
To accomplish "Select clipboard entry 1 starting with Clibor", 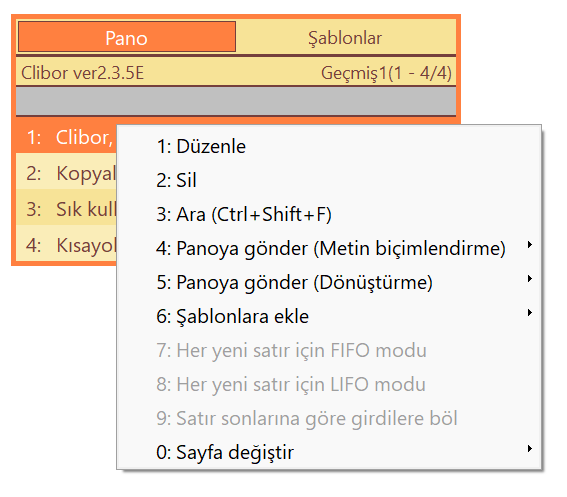I will (67, 137).
